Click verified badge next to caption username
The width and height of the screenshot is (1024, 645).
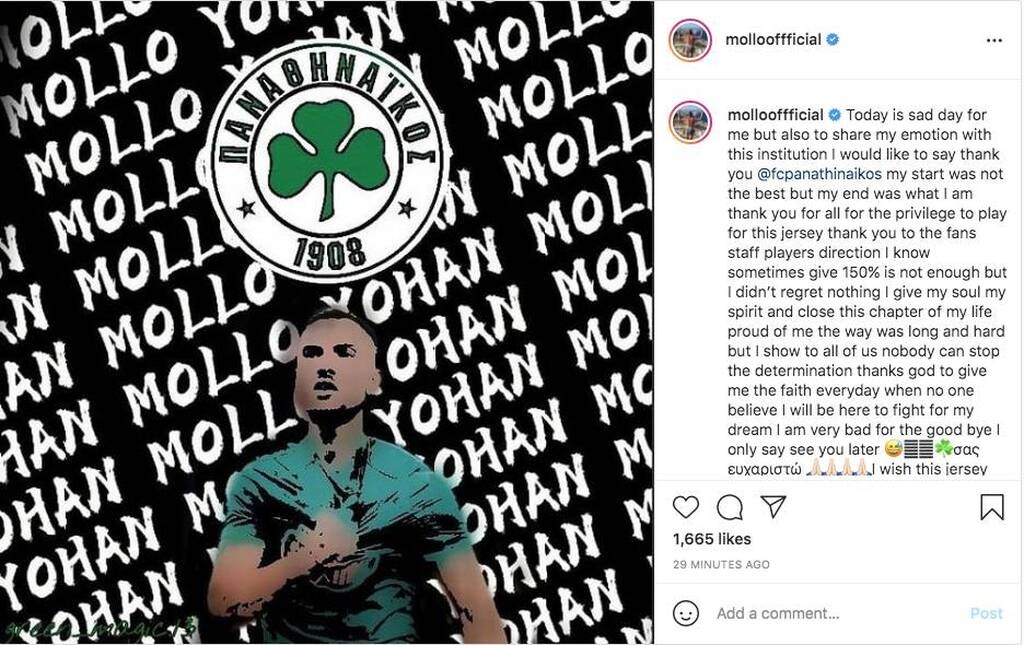tap(835, 115)
